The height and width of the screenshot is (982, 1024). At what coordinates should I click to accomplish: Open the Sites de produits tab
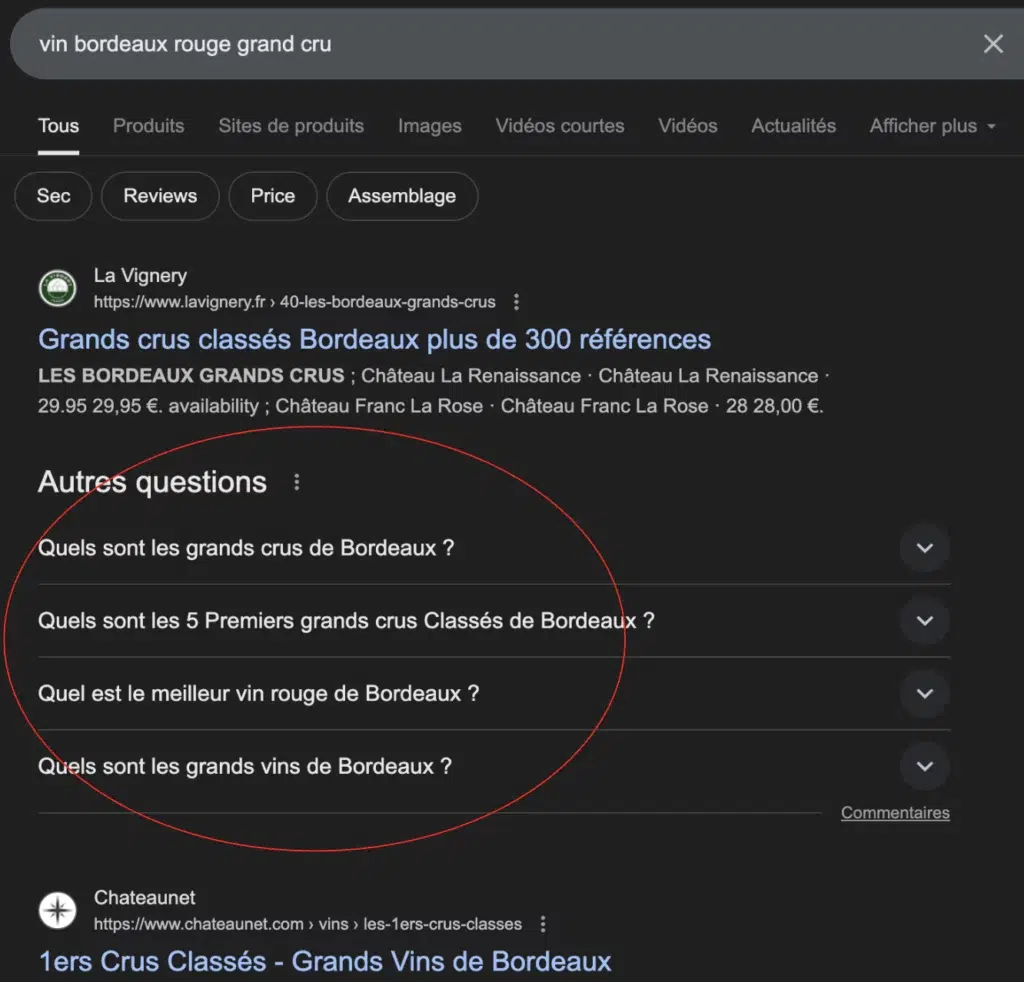point(291,125)
